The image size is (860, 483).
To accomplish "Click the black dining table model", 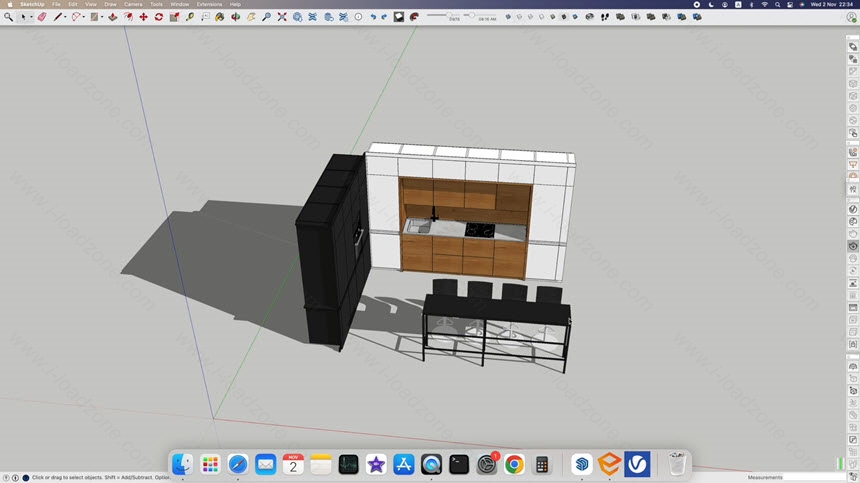I will click(x=496, y=332).
